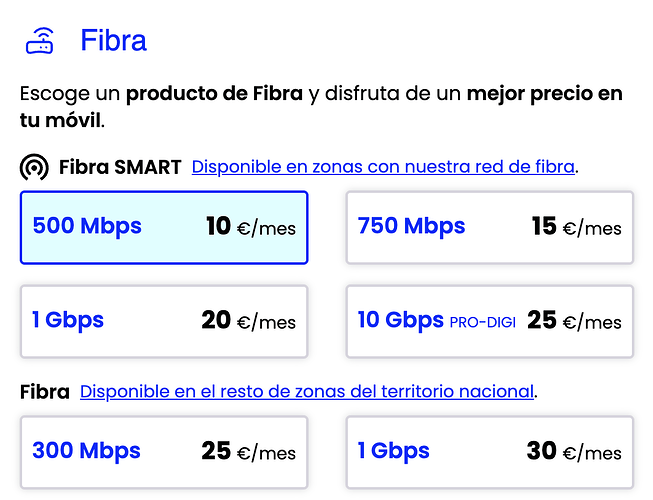653x500 pixels.
Task: Choose the 750 Mbps plan option
Action: point(489,227)
